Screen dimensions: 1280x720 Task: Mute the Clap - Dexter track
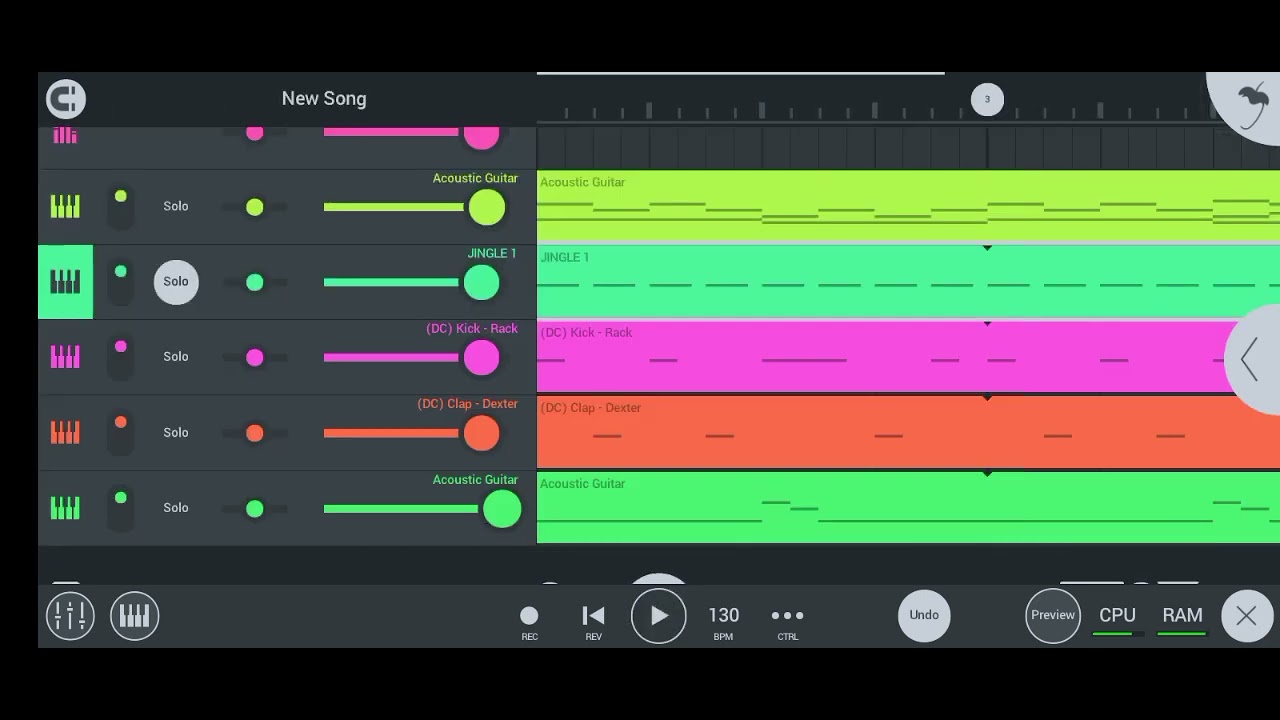[120, 432]
